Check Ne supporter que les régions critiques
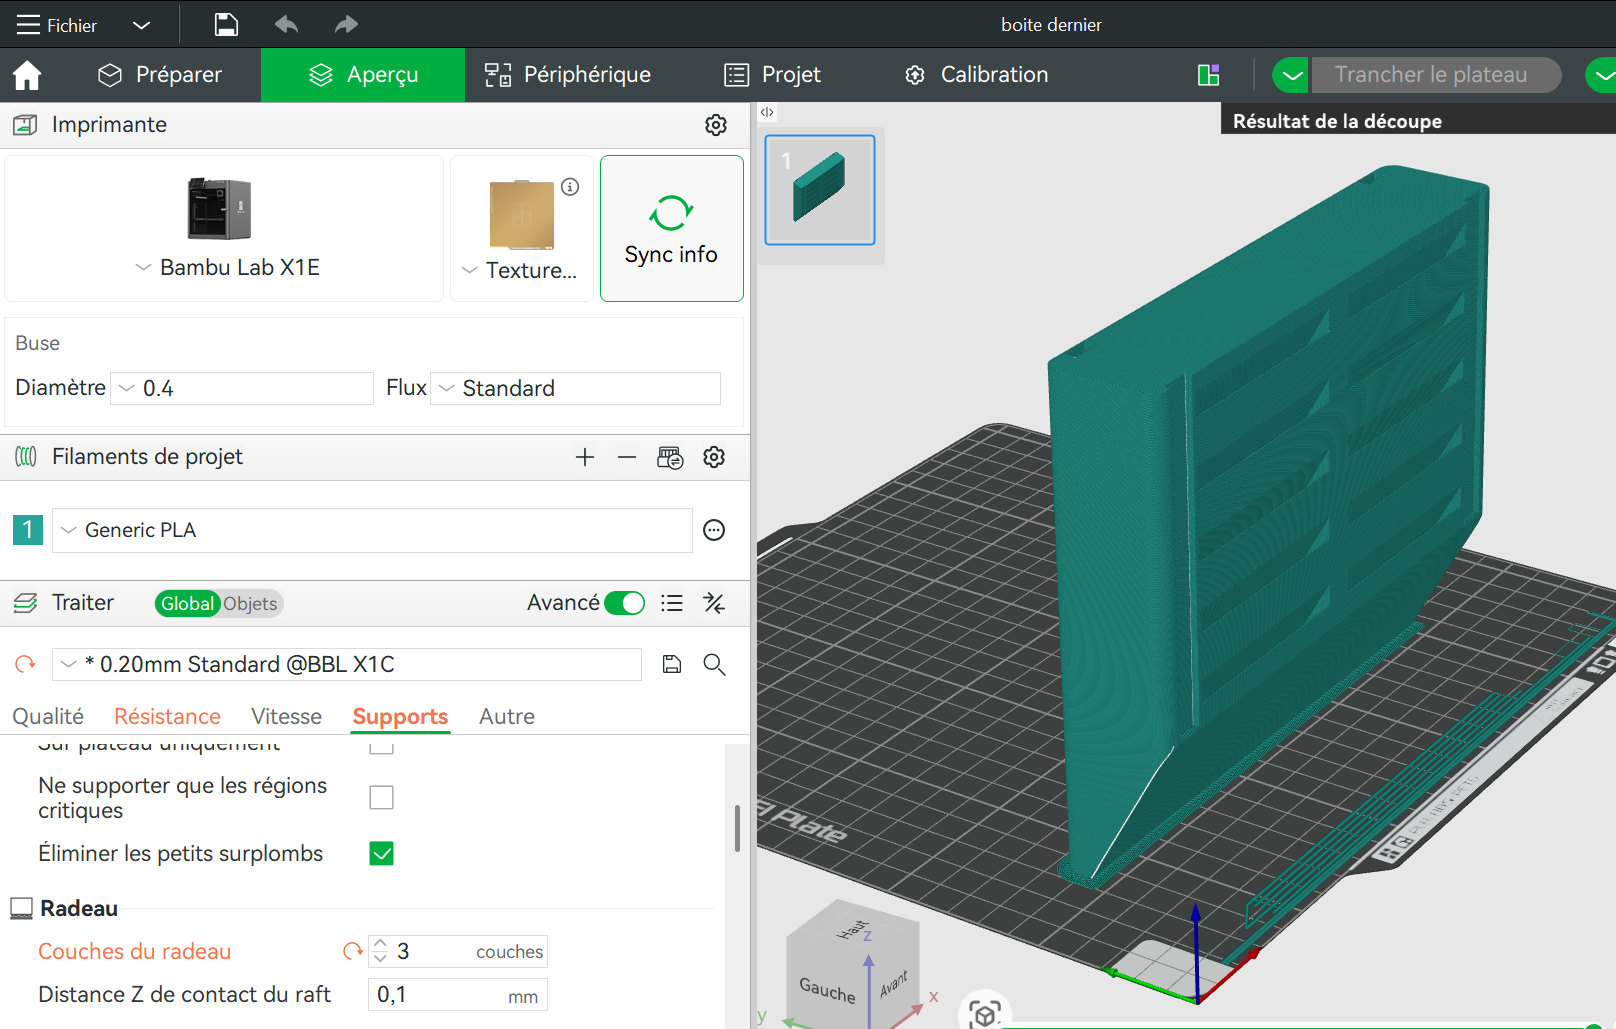Screen dimensions: 1616x1029 click(381, 797)
